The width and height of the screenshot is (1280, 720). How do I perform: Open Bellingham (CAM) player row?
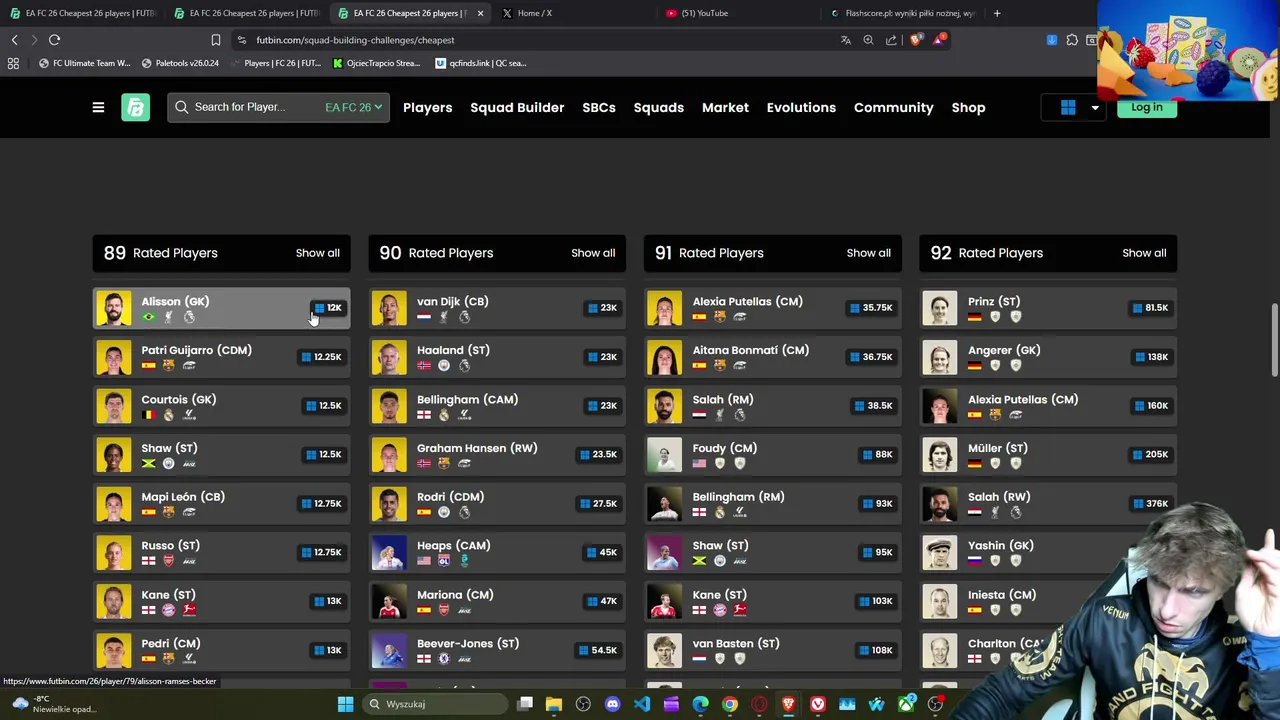coord(497,406)
